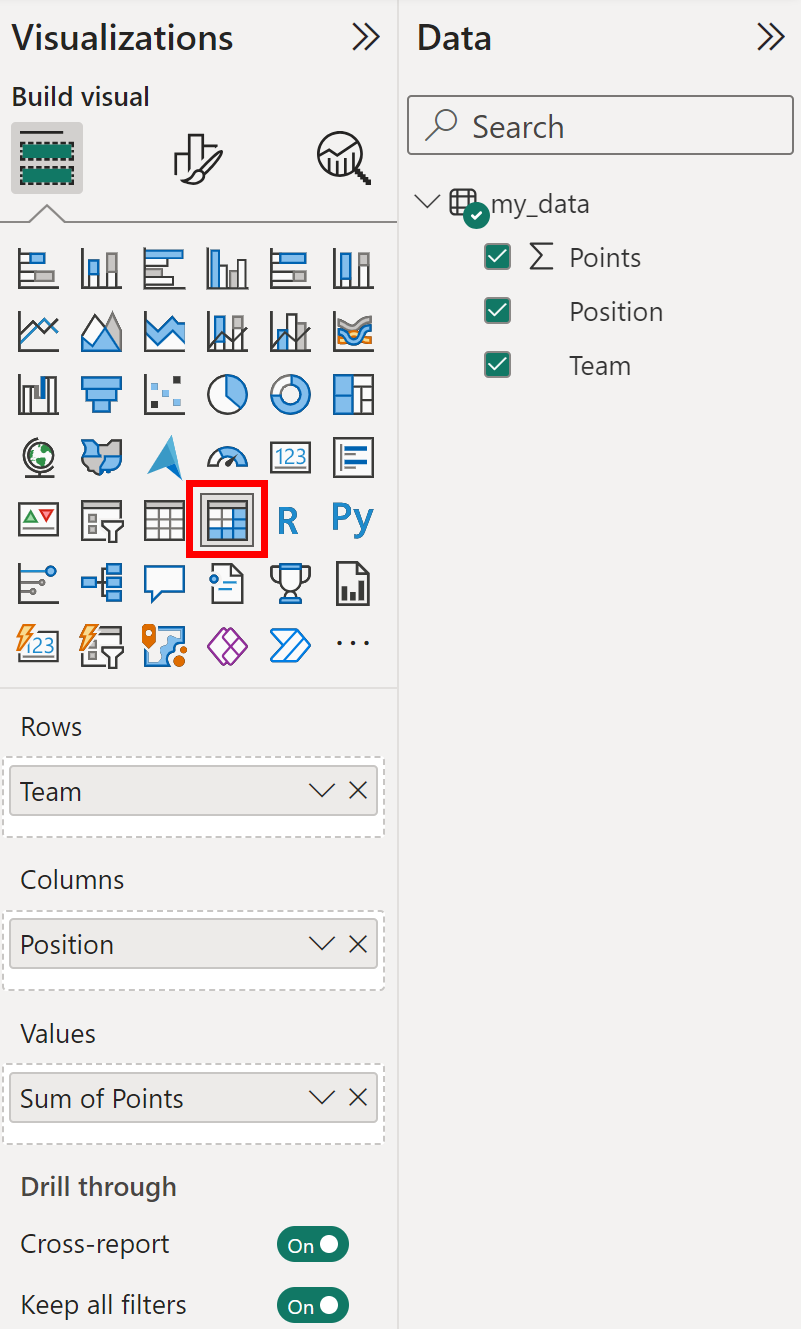Open the Sum of Points dropdown arrow
The image size is (801, 1329).
321,1098
